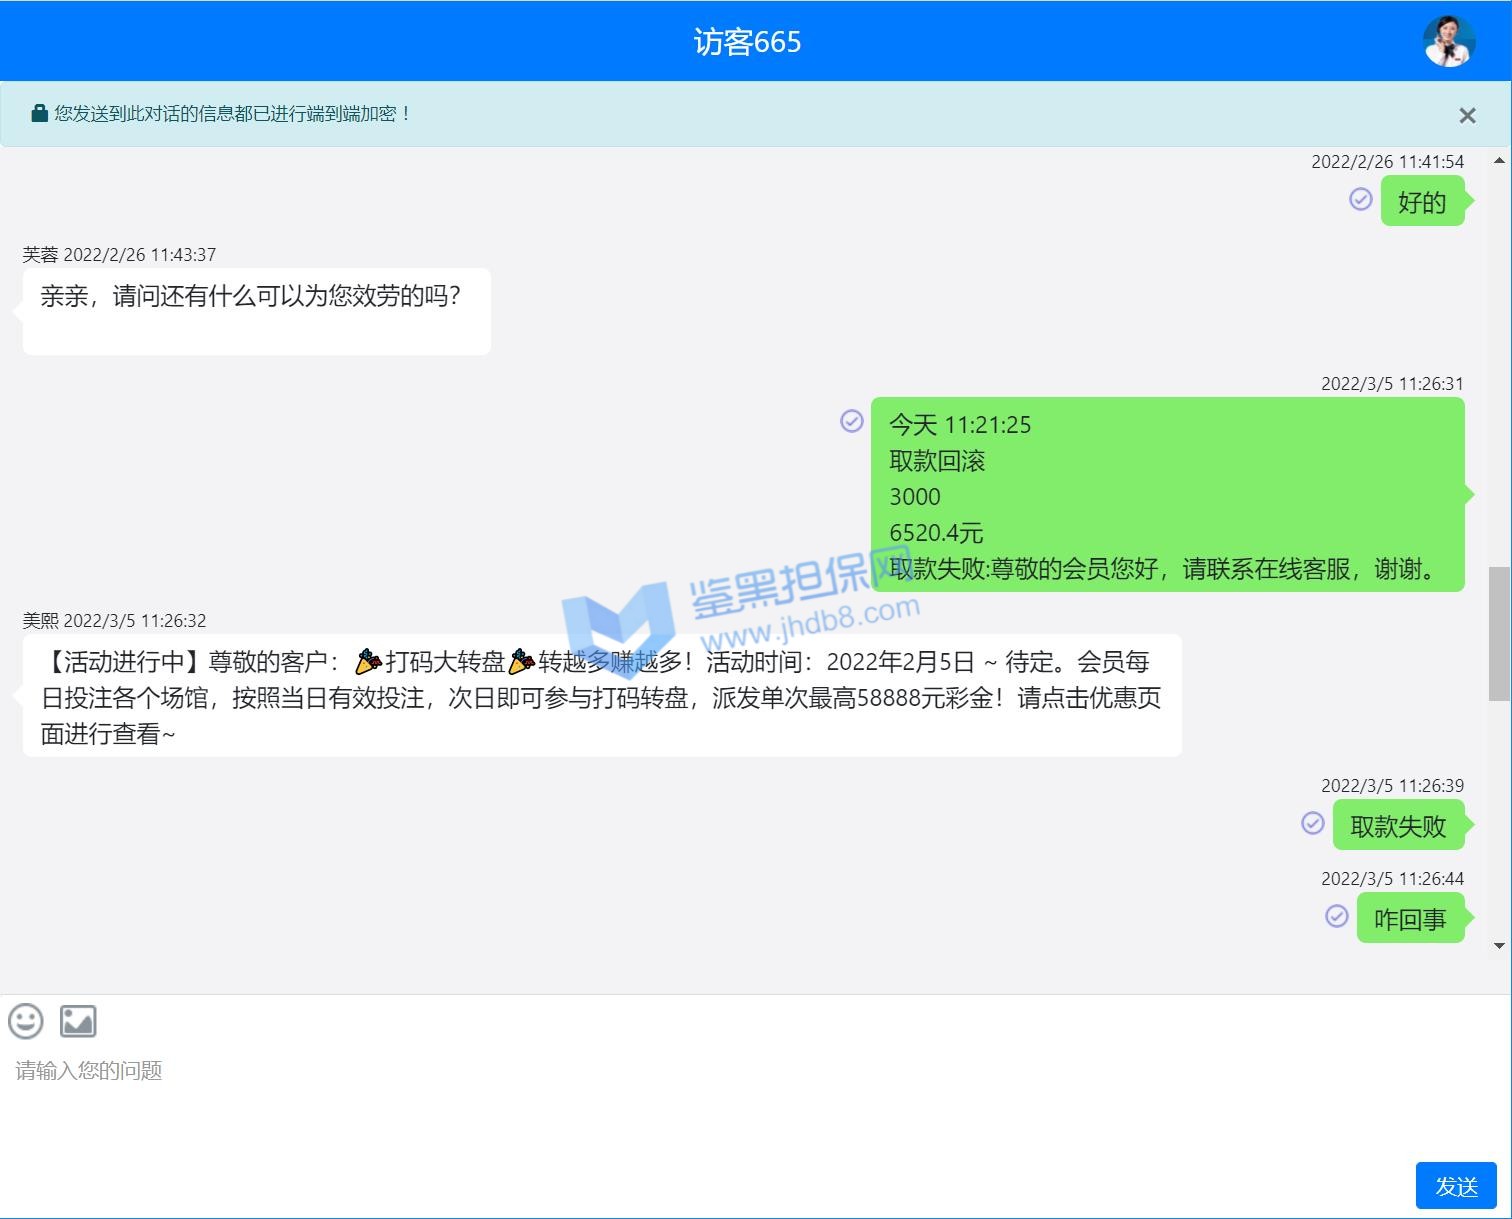This screenshot has height=1219, width=1512.
Task: Click the chat scrollbar thumb
Action: click(1499, 633)
